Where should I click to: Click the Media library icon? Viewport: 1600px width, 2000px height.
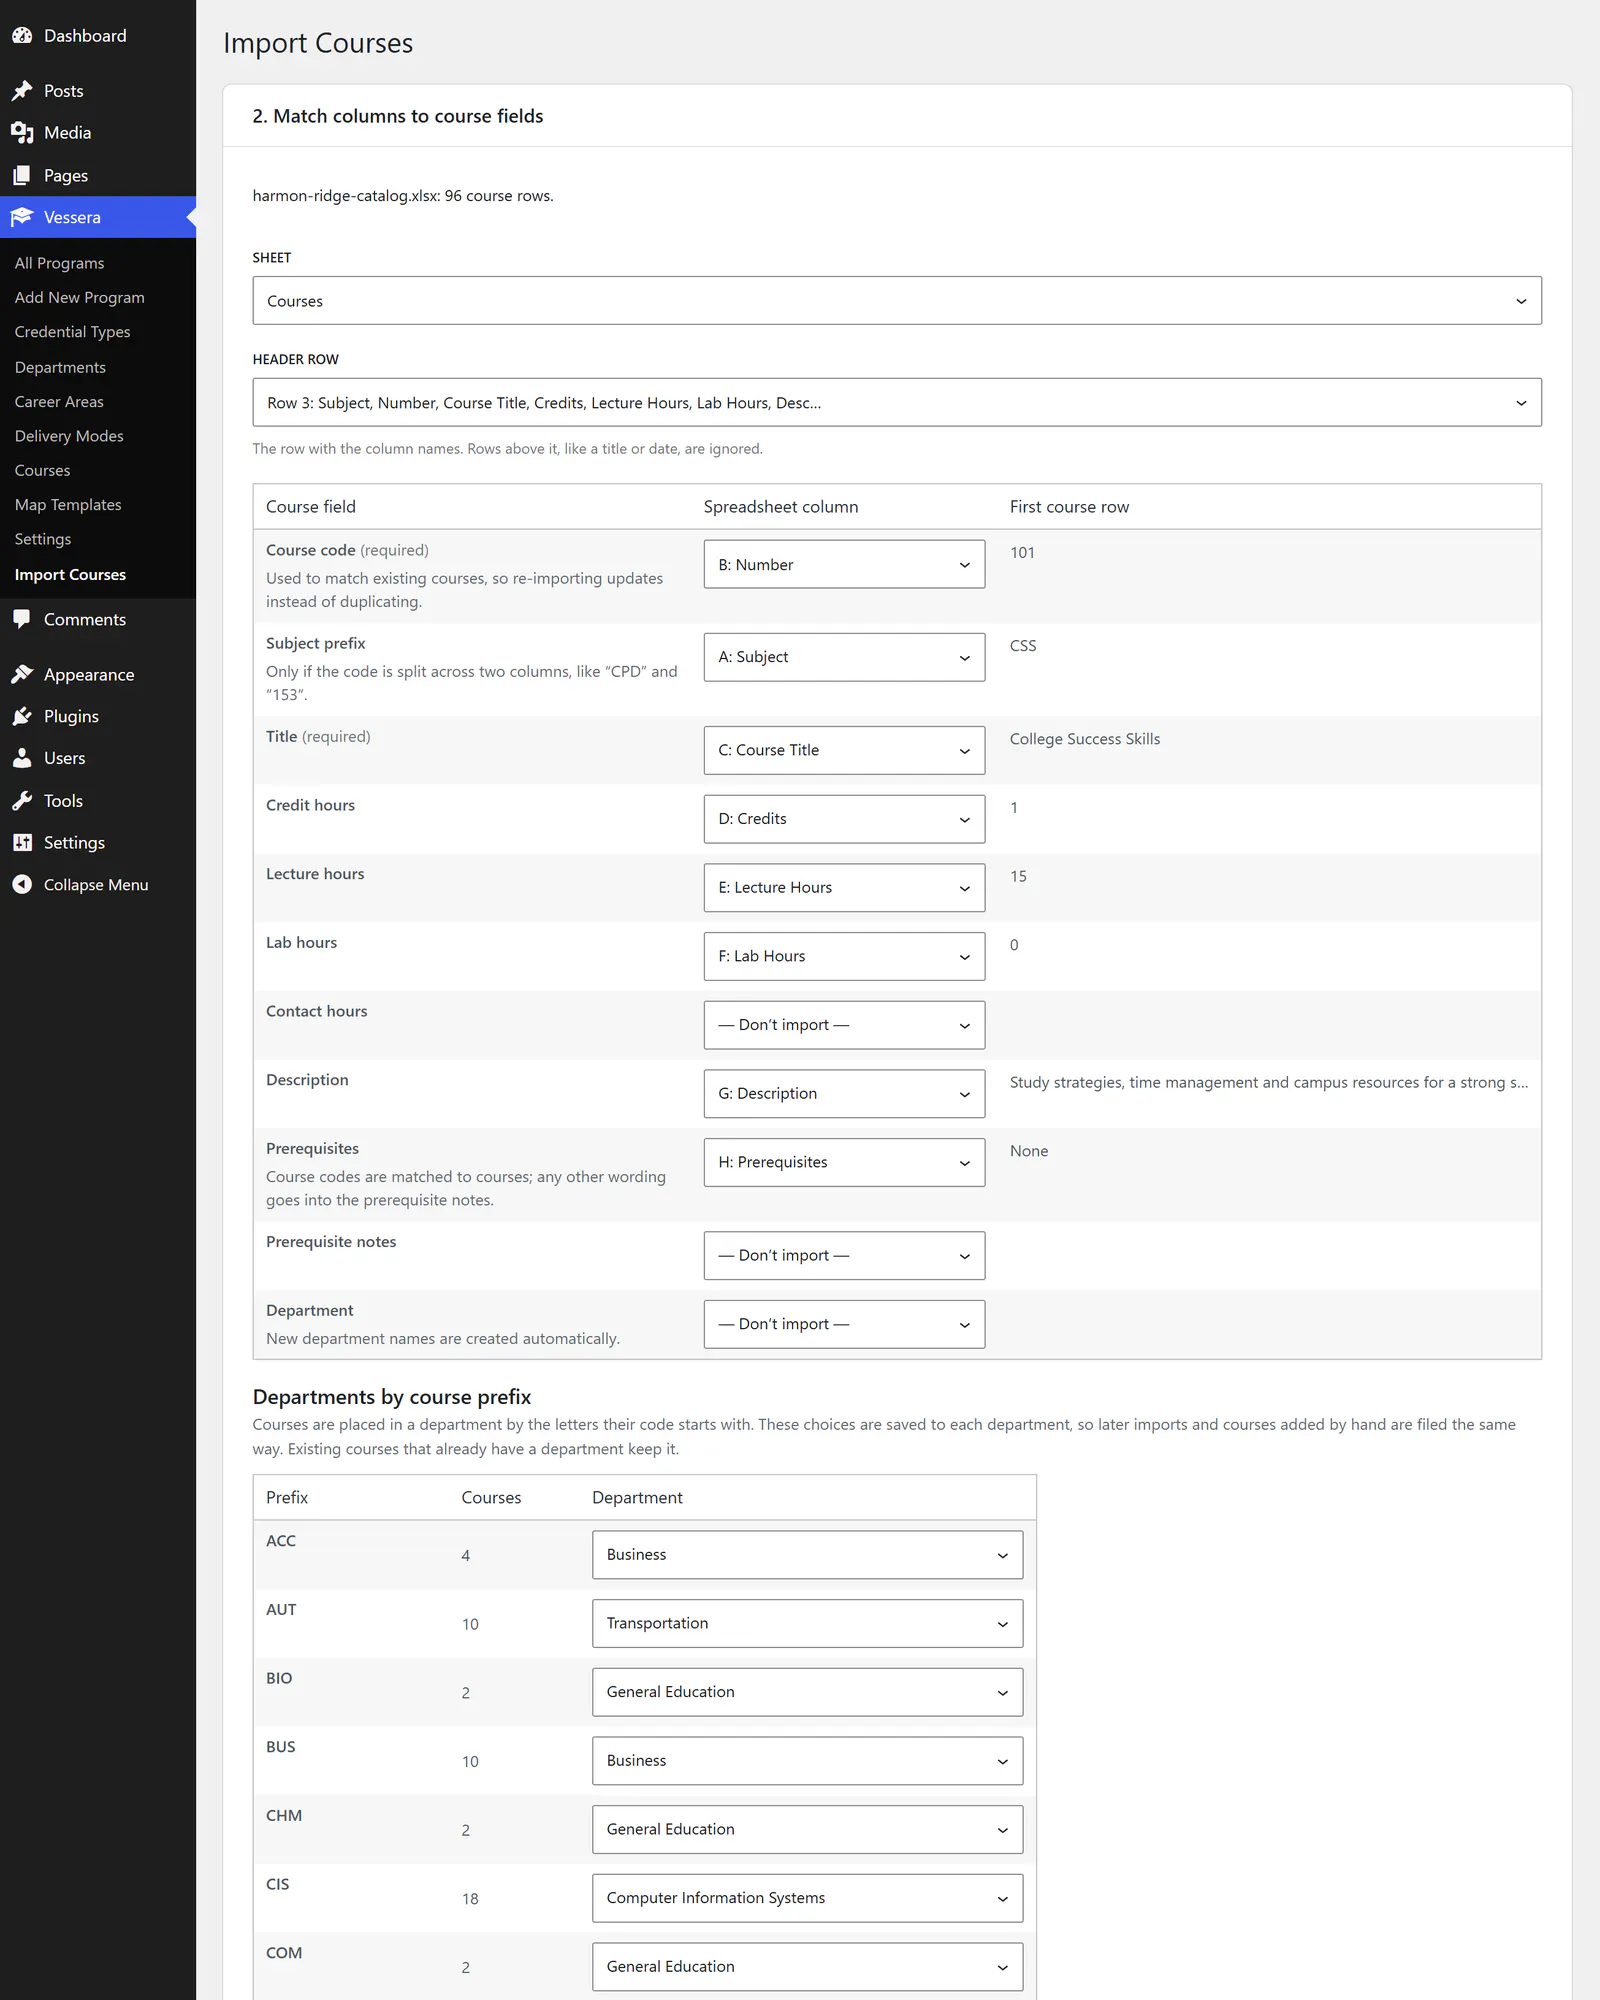22,133
